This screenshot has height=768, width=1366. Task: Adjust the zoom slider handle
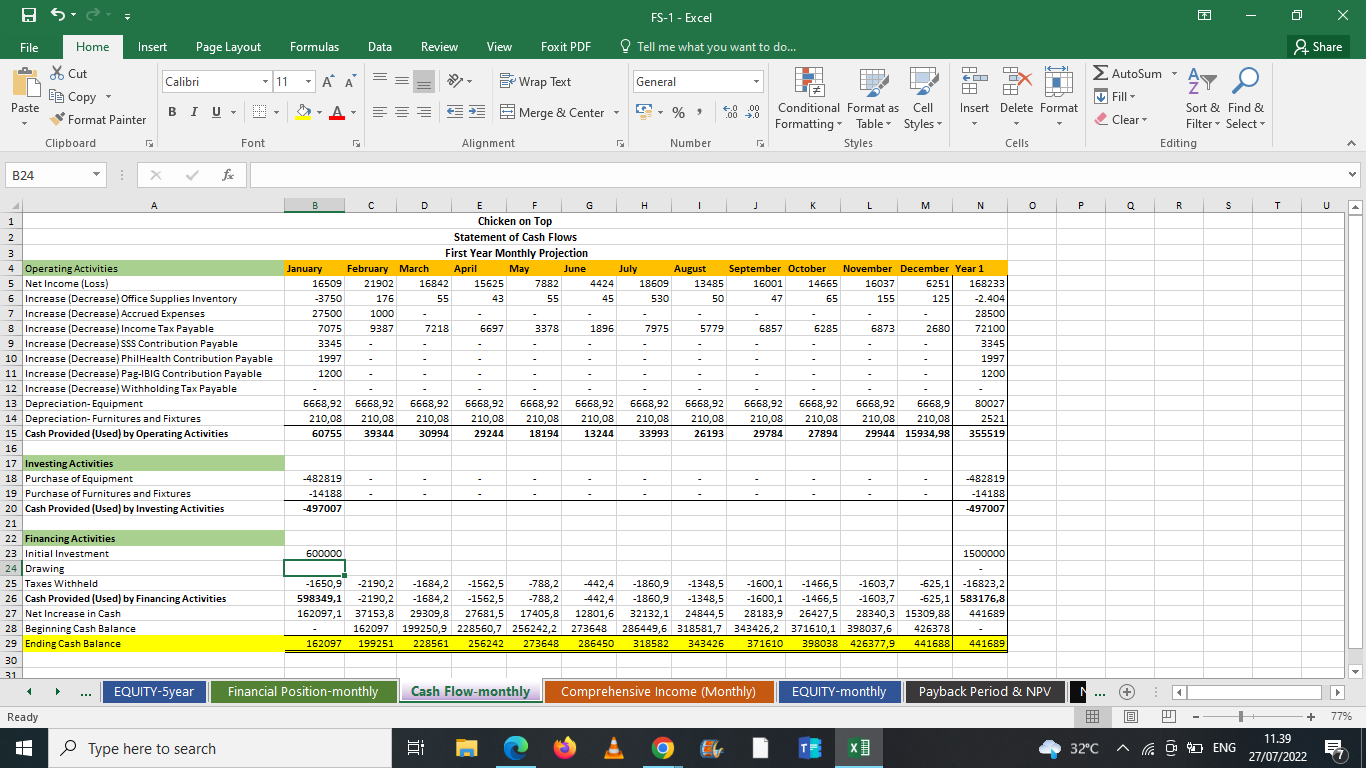(x=1240, y=717)
